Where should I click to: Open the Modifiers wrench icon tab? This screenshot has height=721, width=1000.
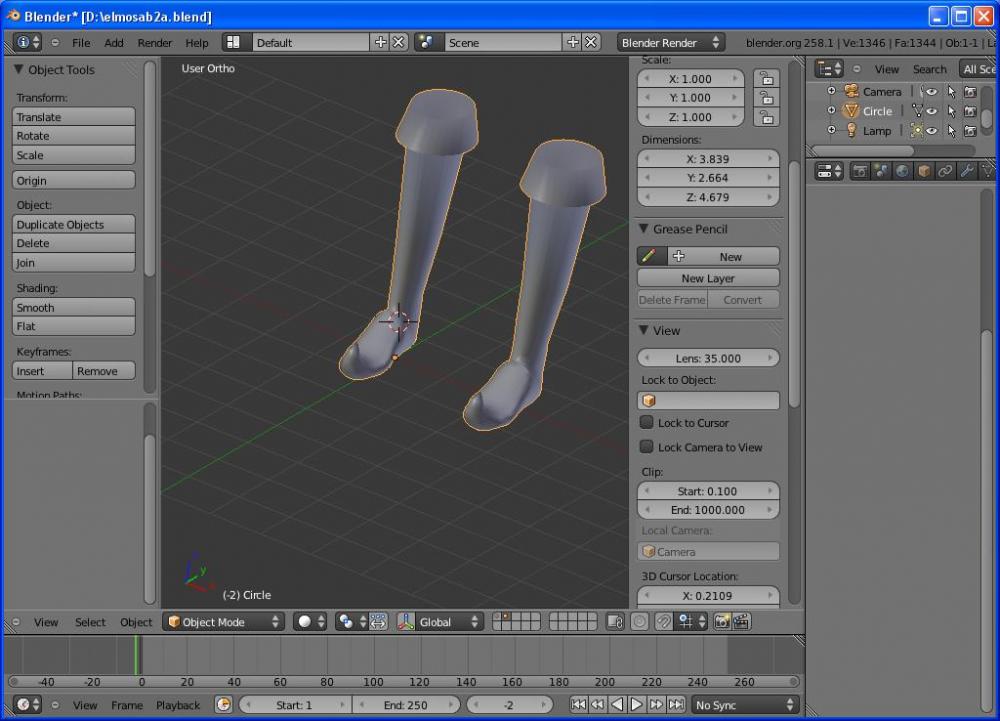967,171
